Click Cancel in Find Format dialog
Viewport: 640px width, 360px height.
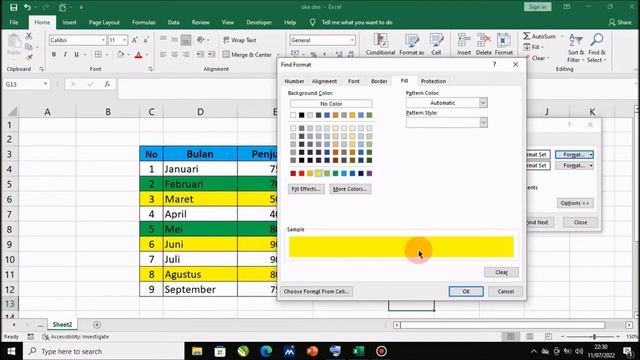point(506,291)
